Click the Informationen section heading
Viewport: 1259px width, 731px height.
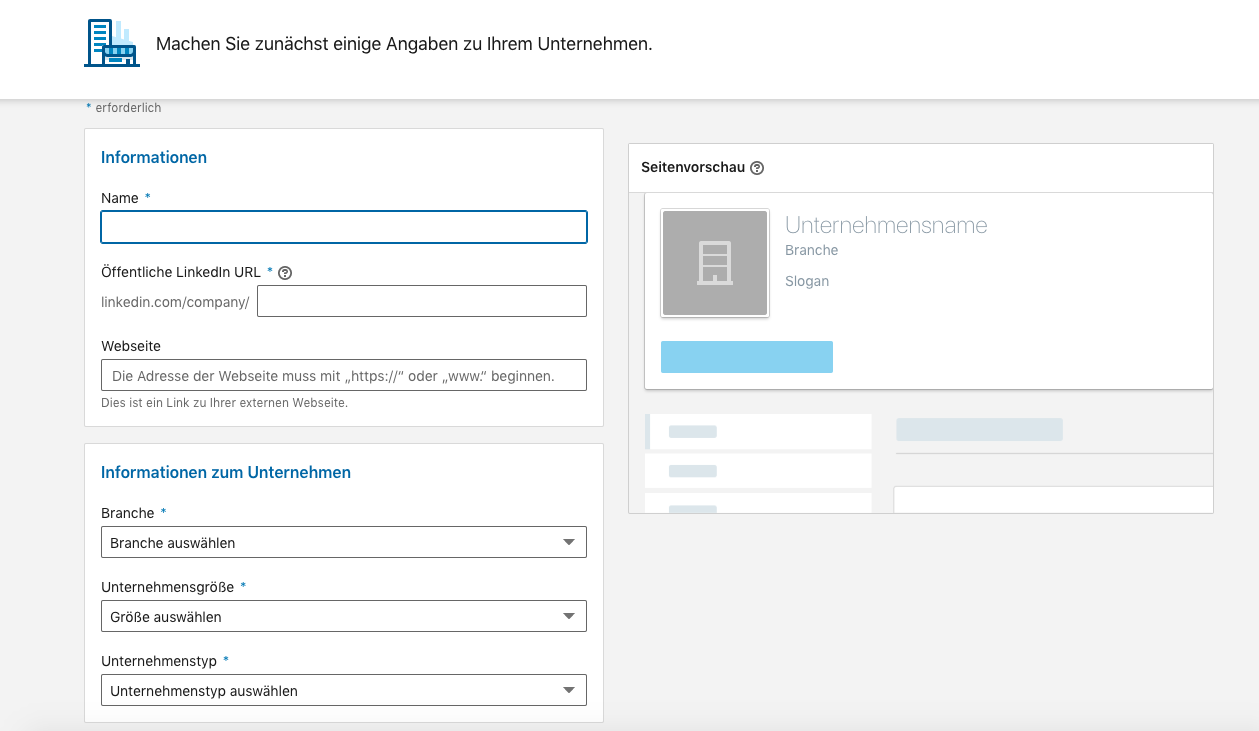154,157
